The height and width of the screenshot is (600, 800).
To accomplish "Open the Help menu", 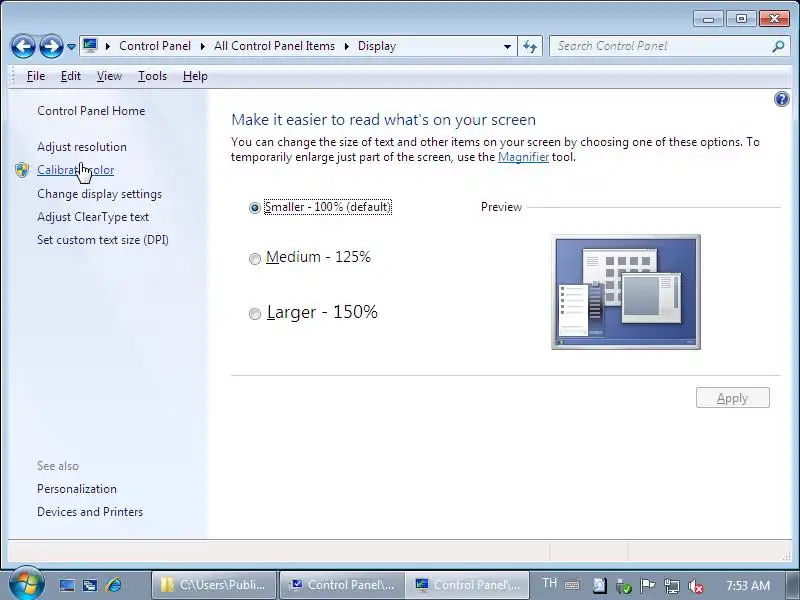I will (x=195, y=76).
